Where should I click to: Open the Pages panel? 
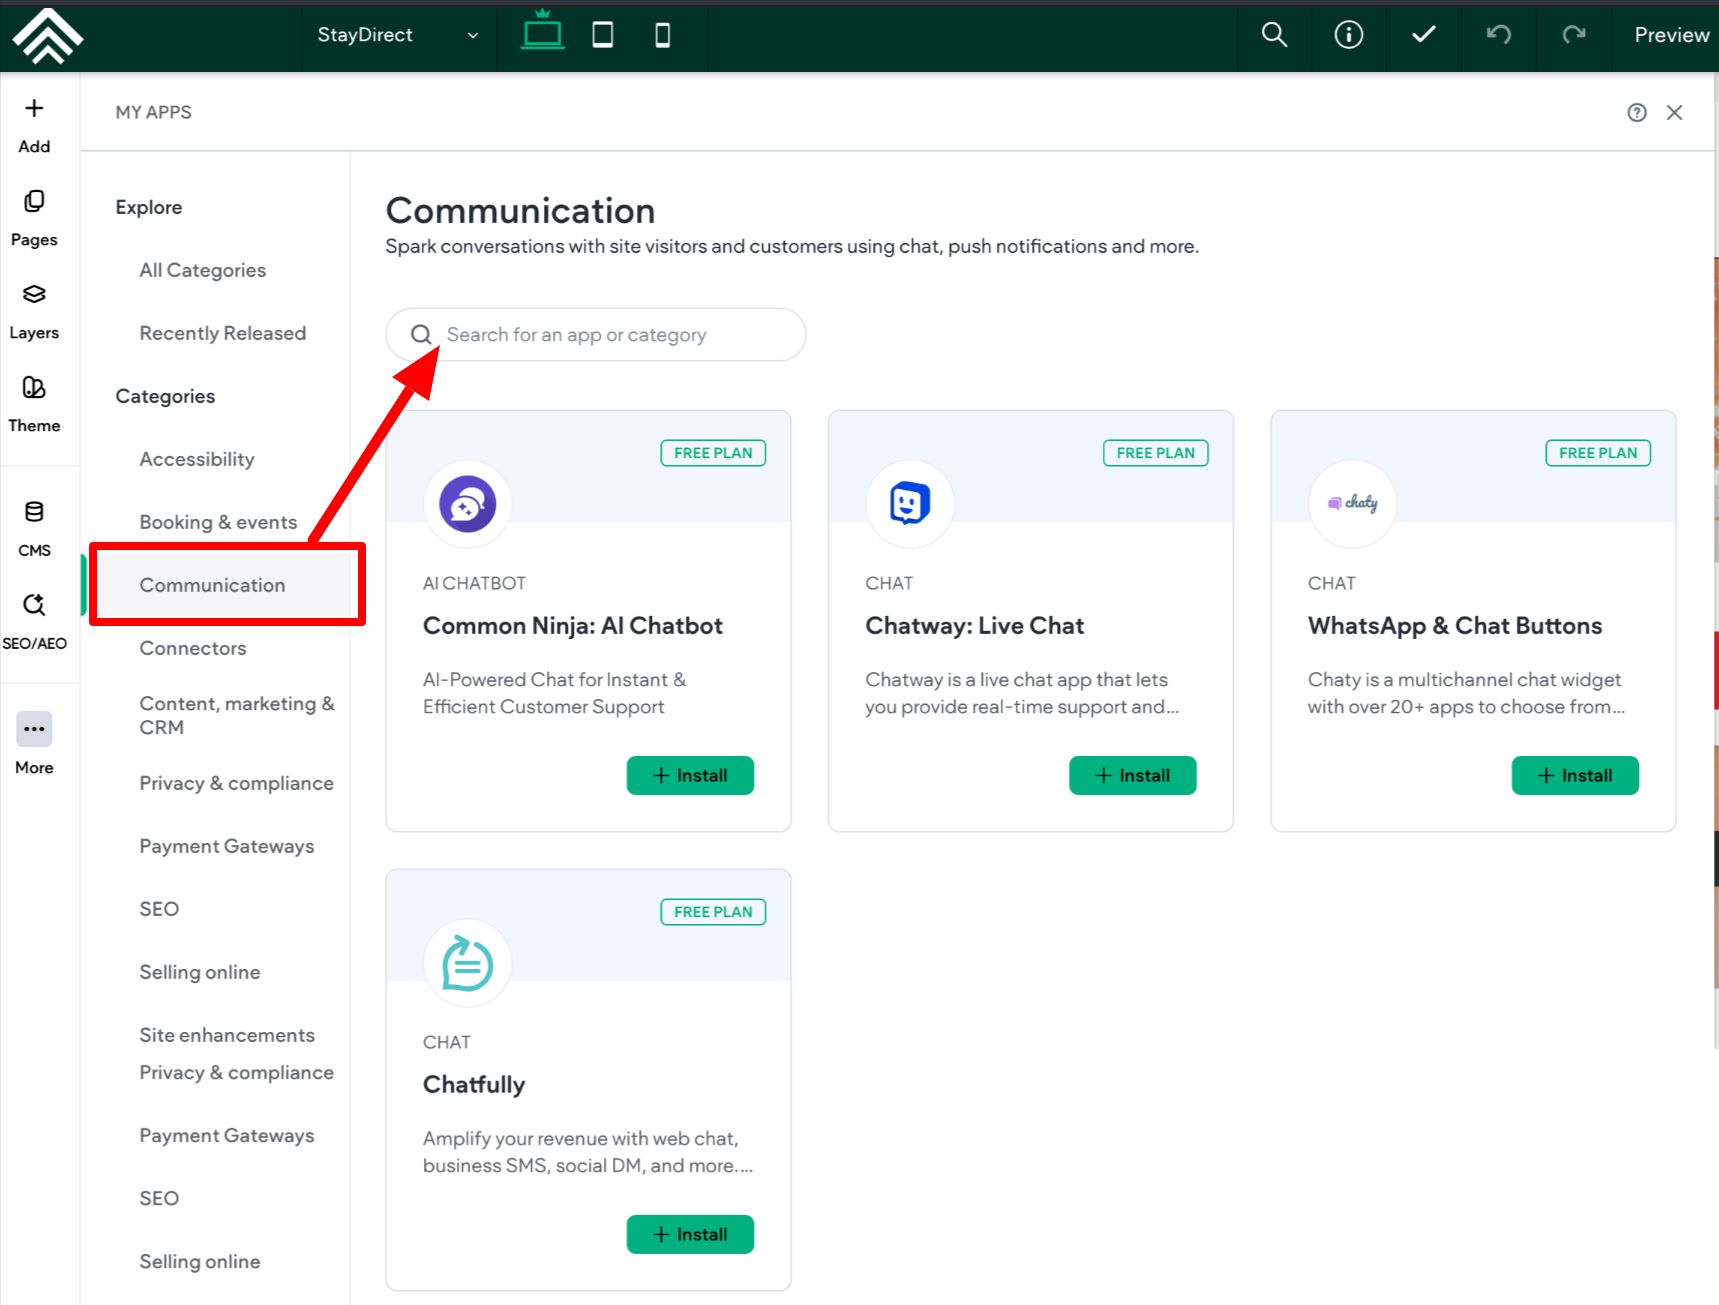tap(34, 219)
